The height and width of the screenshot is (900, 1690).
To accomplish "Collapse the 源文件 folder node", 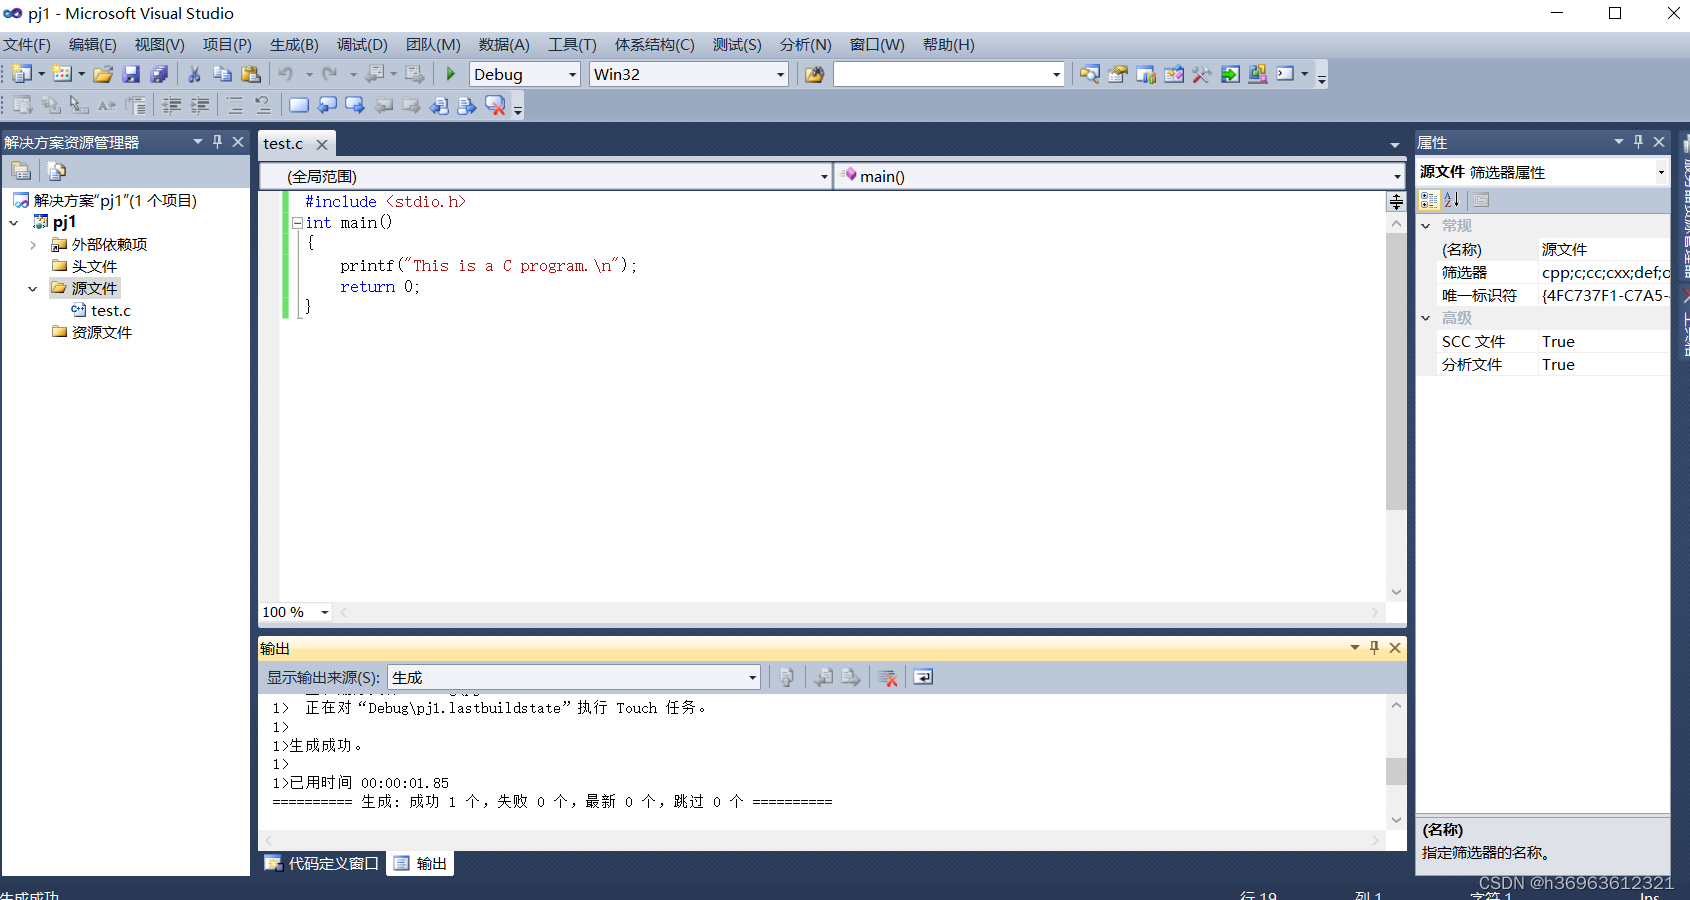I will pyautogui.click(x=33, y=288).
